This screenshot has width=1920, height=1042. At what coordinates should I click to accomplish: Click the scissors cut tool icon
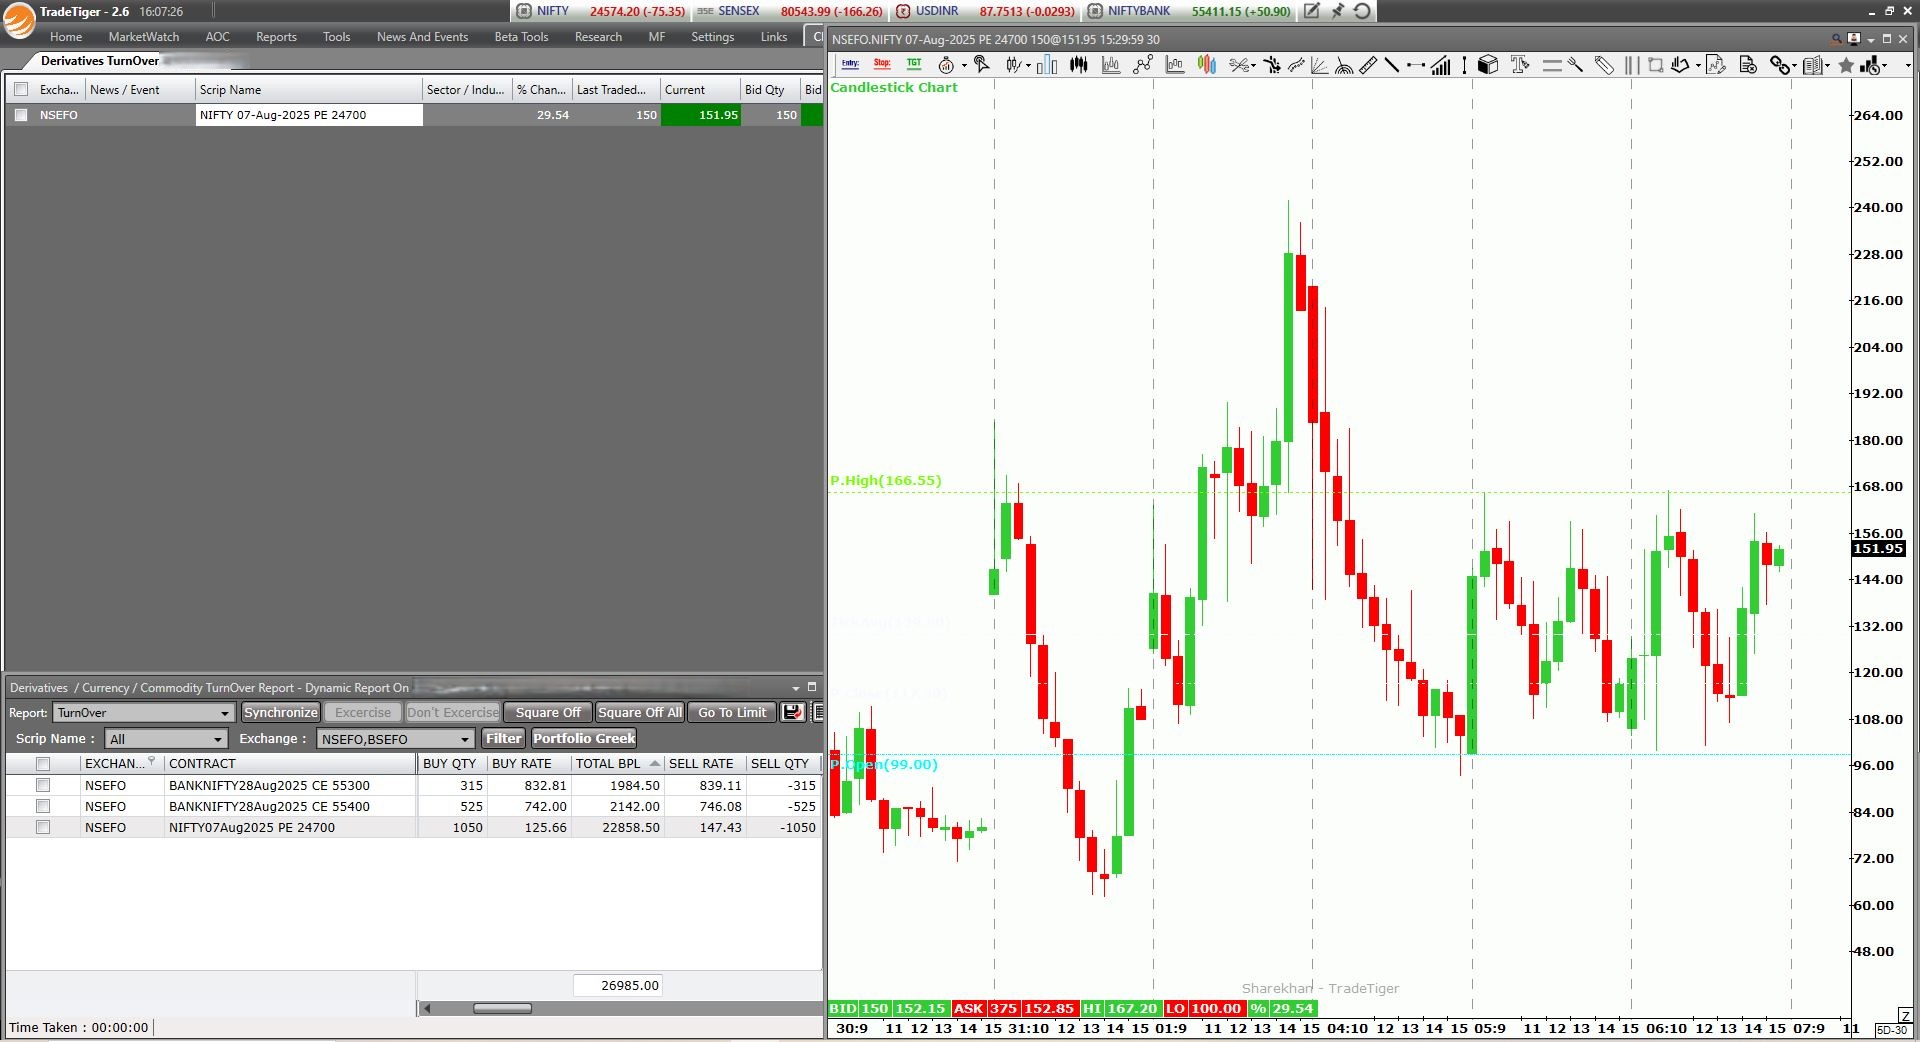(1238, 65)
